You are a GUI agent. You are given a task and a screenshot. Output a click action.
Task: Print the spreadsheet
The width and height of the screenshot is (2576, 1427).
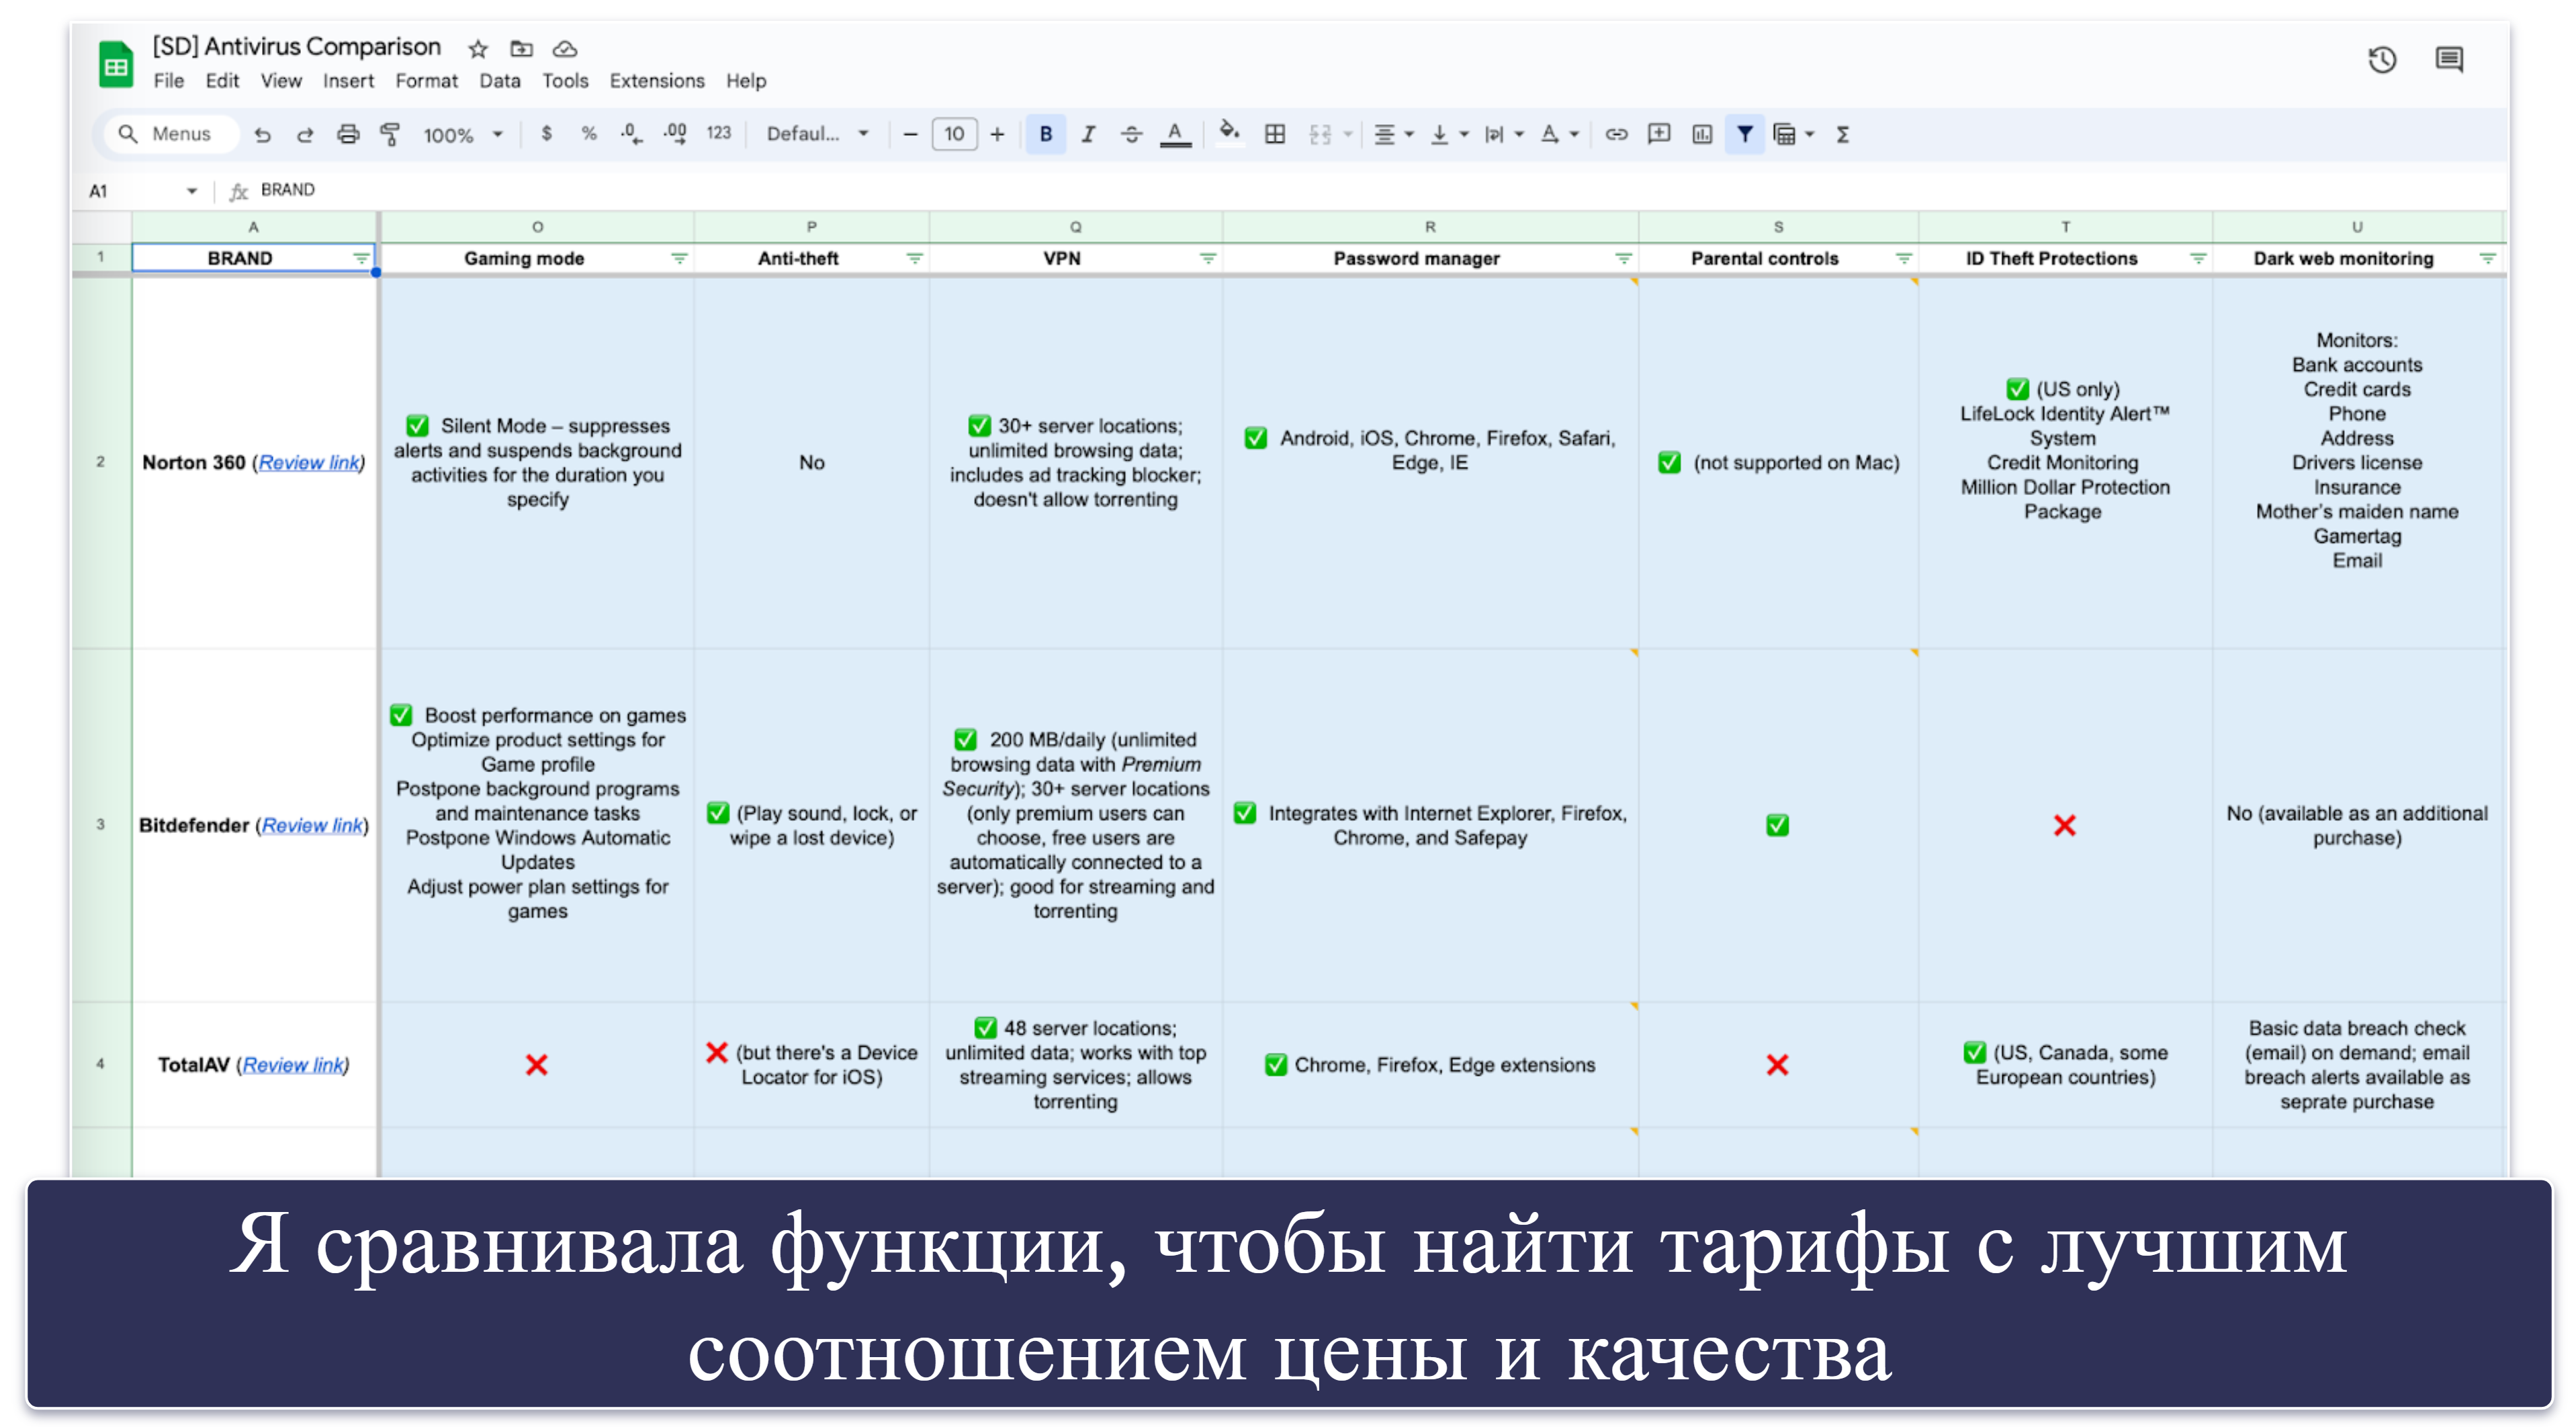point(348,134)
